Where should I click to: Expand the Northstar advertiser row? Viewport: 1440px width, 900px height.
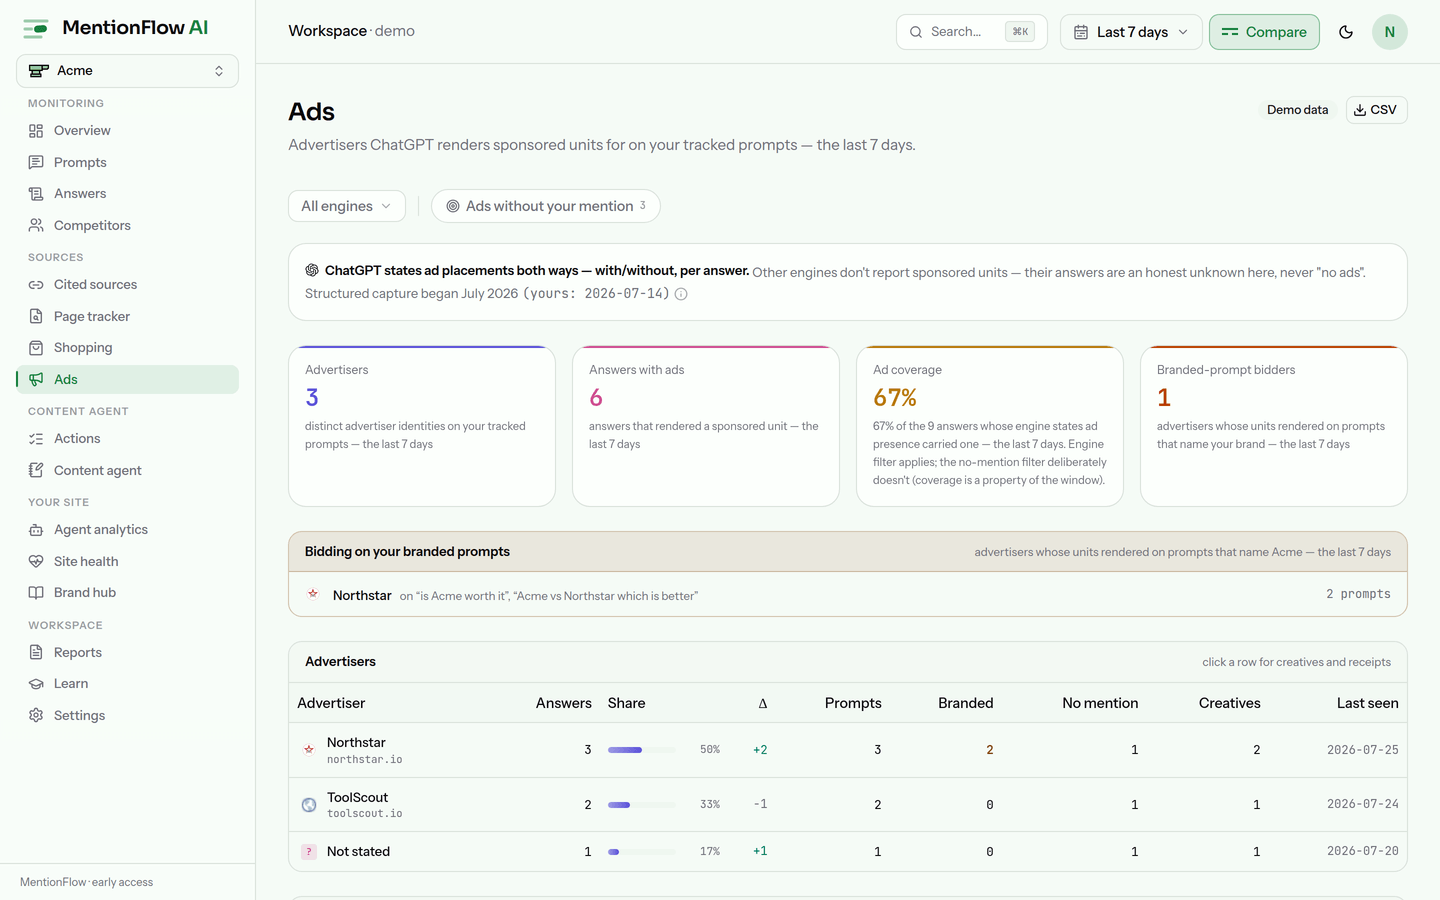848,750
